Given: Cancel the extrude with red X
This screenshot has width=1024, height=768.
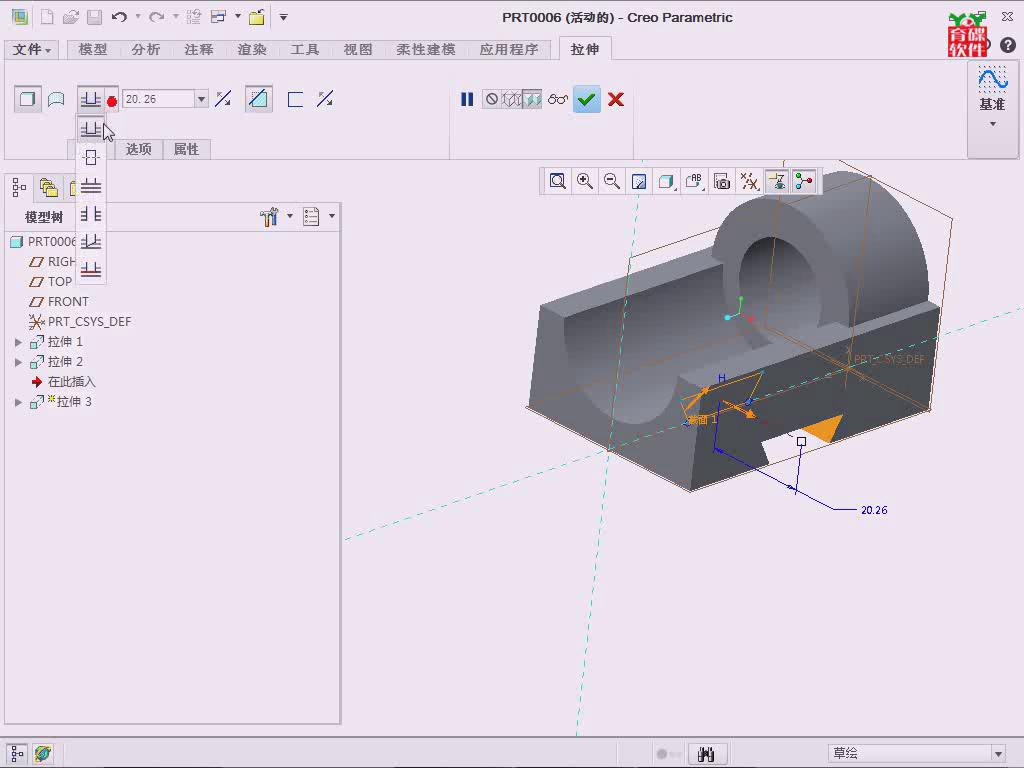Looking at the screenshot, I should point(616,99).
